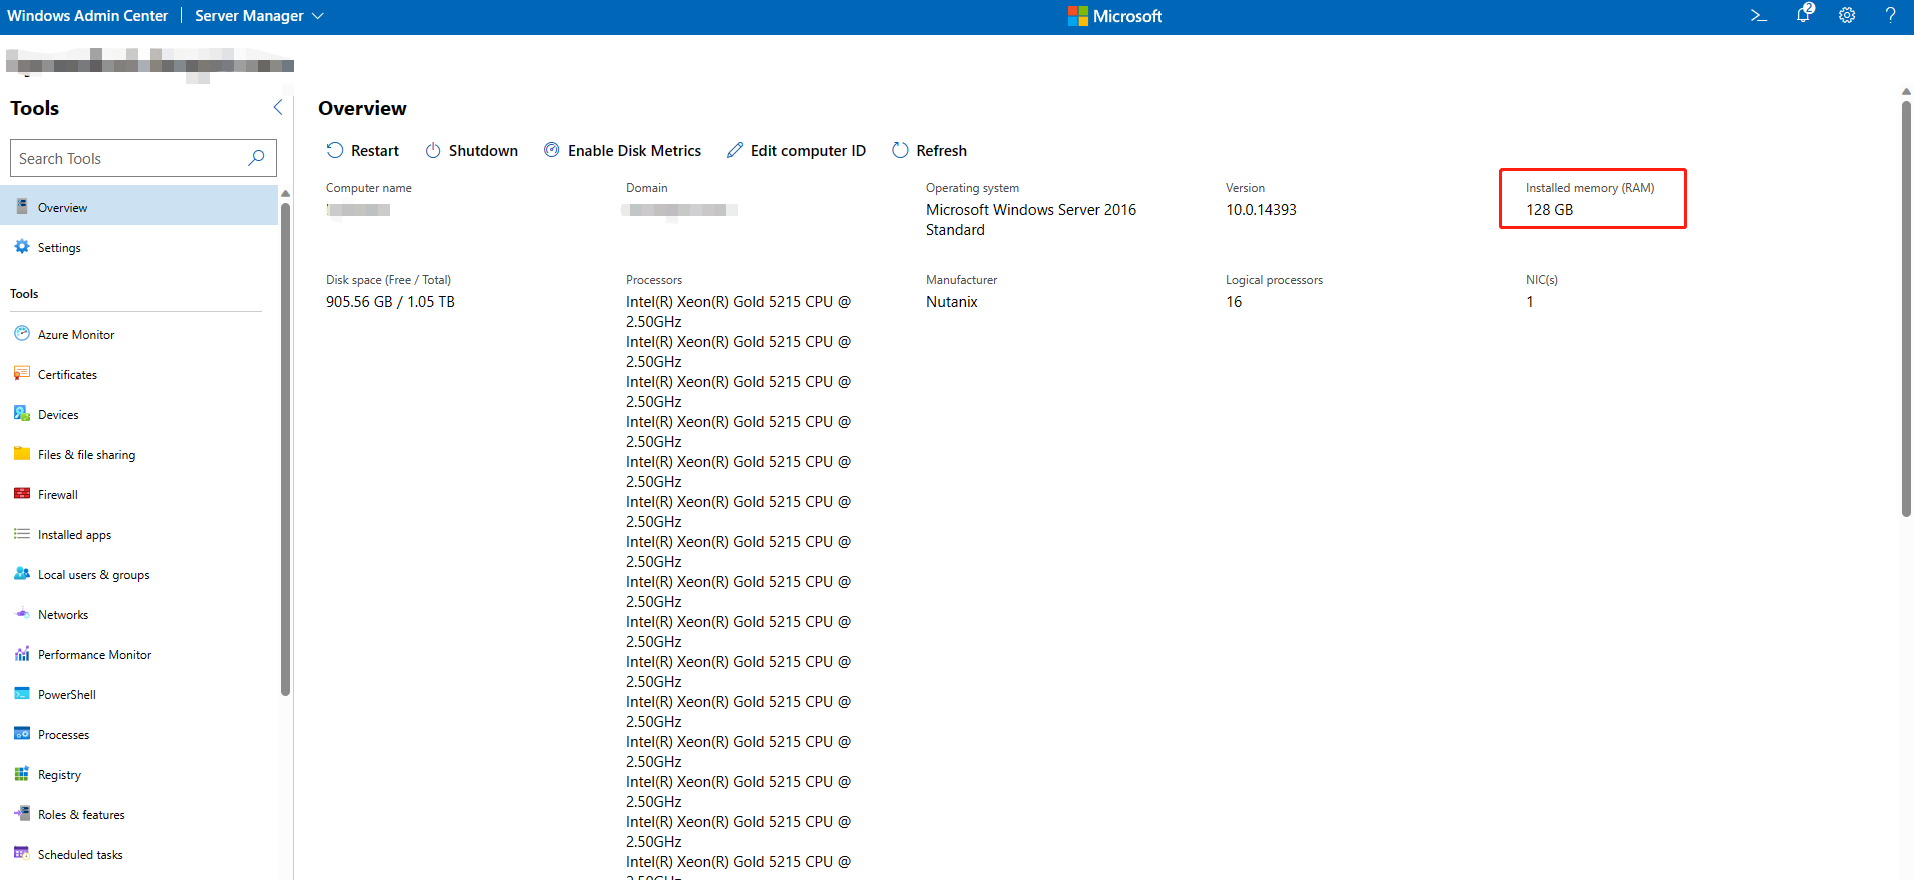This screenshot has width=1914, height=880.
Task: Open Installed apps tool label
Action: click(74, 535)
